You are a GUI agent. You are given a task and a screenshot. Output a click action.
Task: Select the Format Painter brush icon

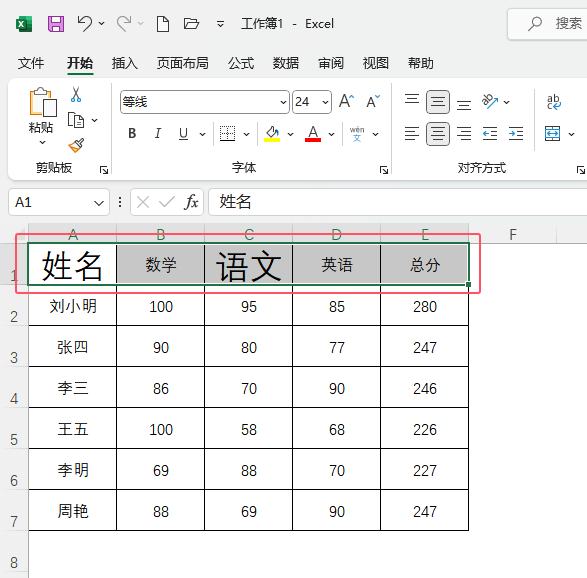(x=76, y=146)
